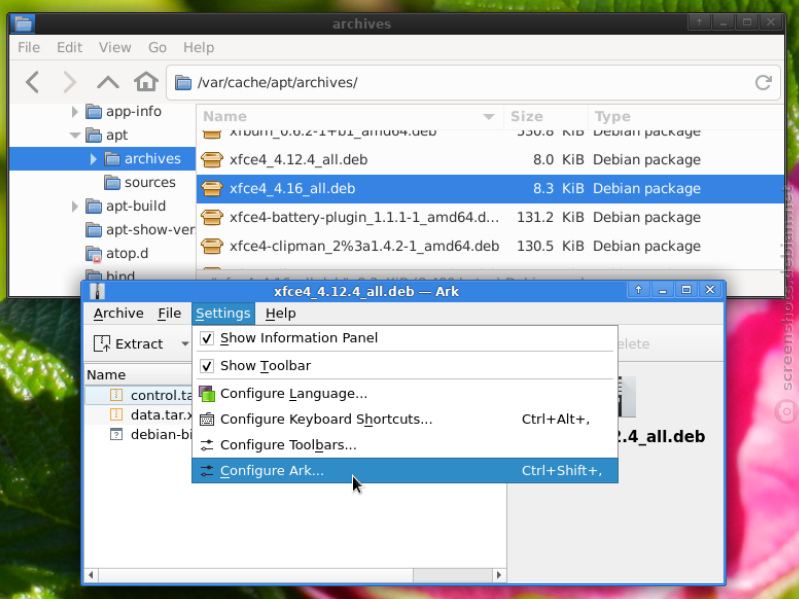Viewport: 799px width, 599px height.
Task: Click the Ark window zipper icon in titlebar
Action: [x=97, y=291]
